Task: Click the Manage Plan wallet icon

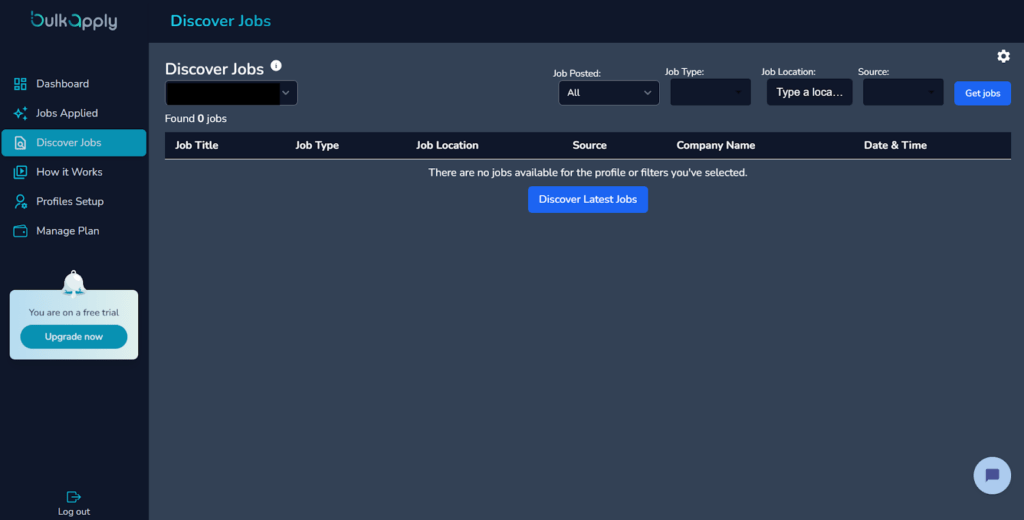Action: pyautogui.click(x=20, y=231)
